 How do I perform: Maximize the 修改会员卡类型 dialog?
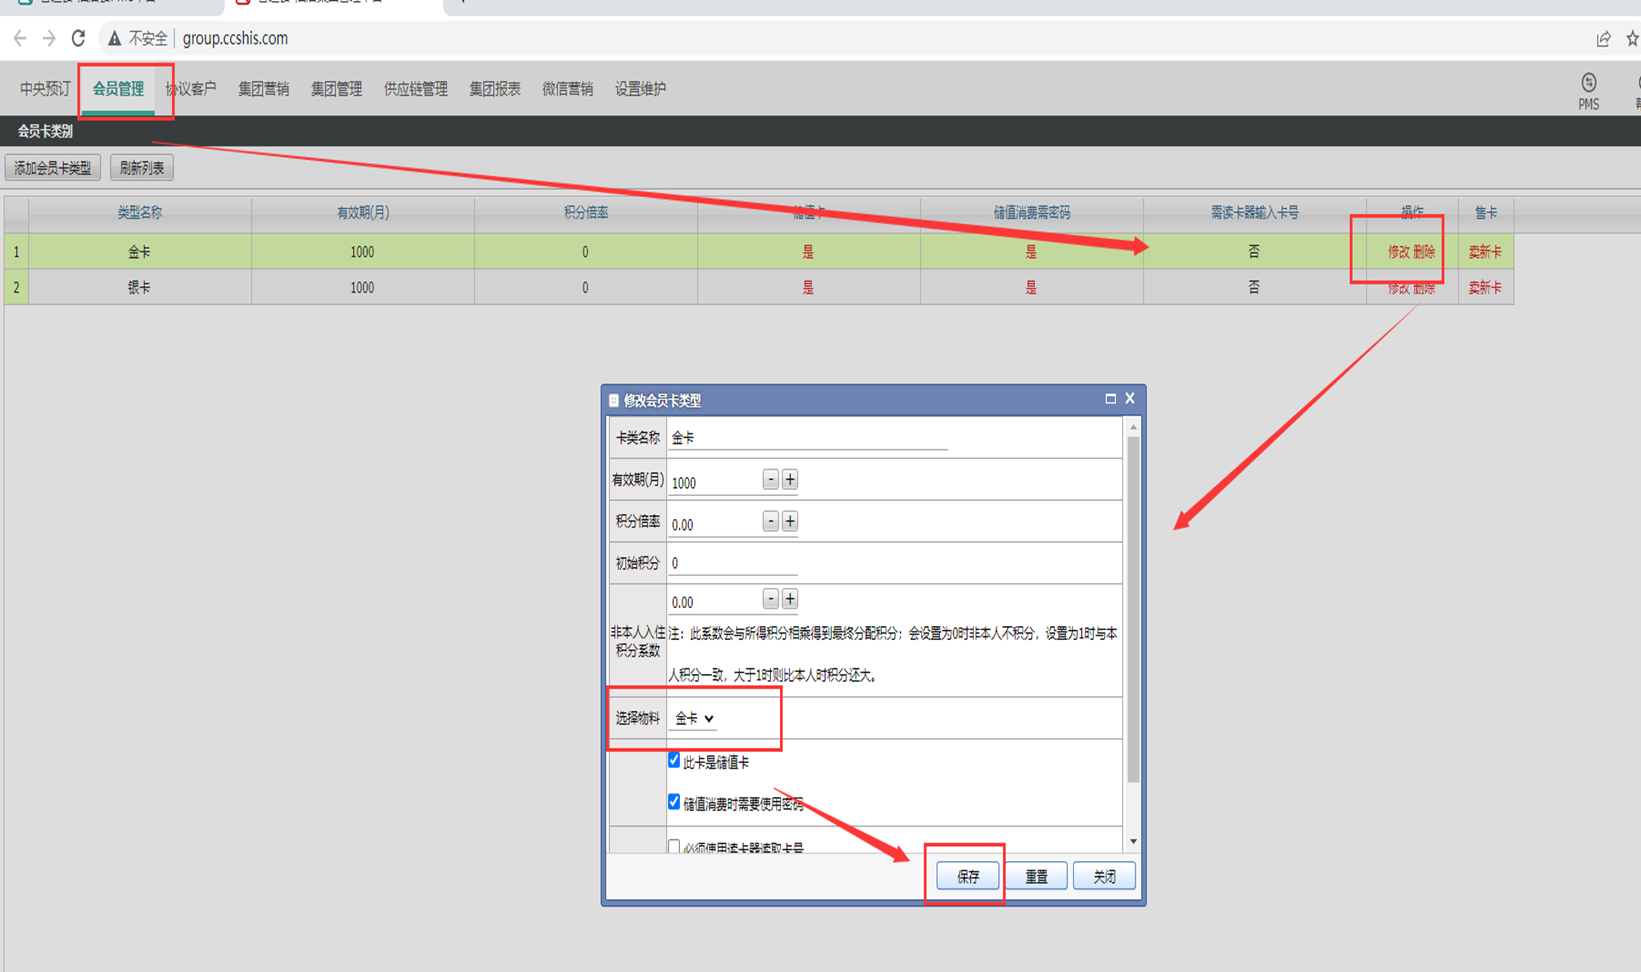tap(1110, 399)
